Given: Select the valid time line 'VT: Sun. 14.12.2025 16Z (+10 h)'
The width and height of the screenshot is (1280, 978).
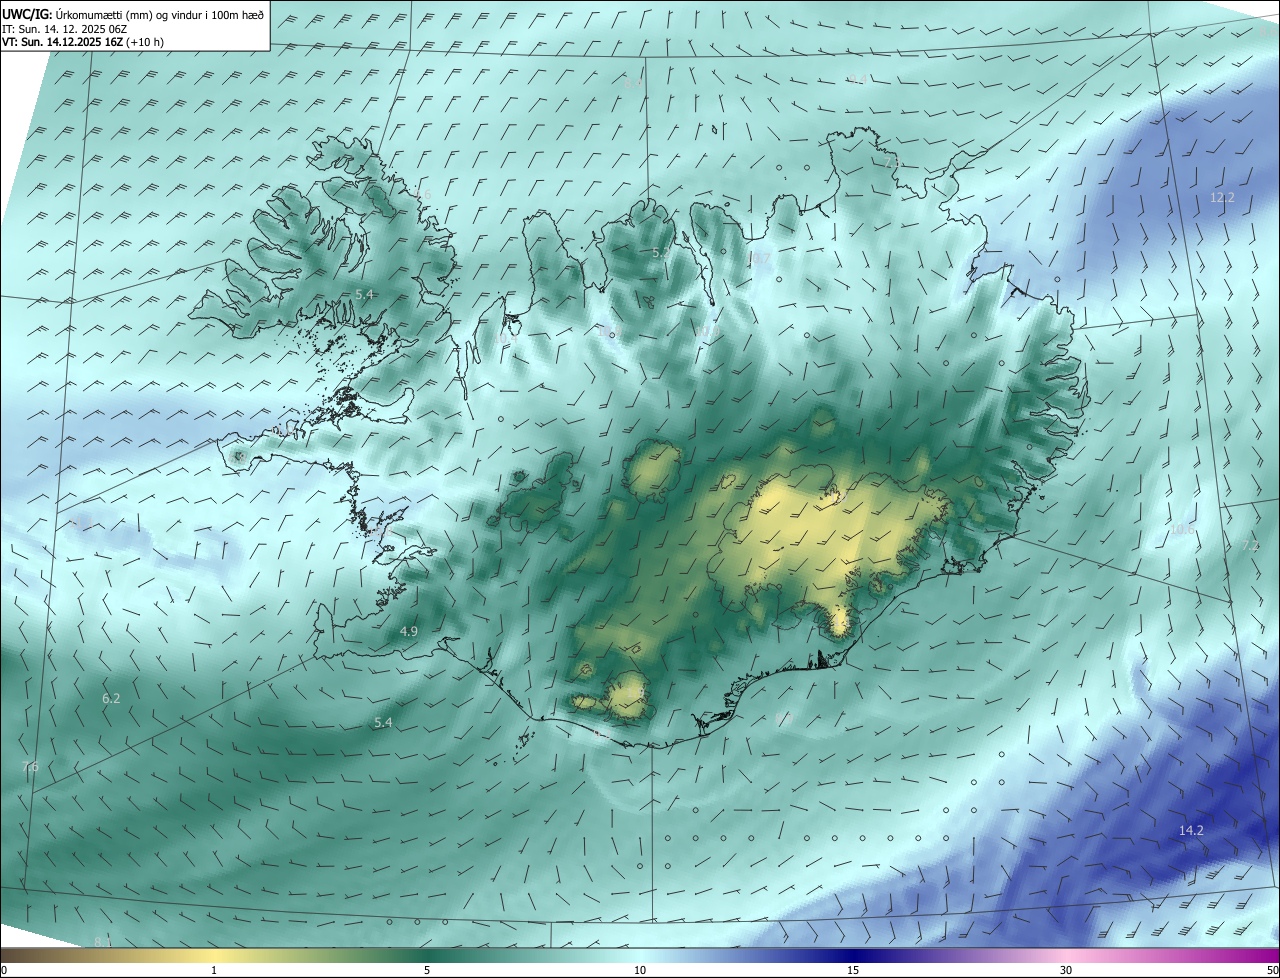Looking at the screenshot, I should (x=83, y=42).
